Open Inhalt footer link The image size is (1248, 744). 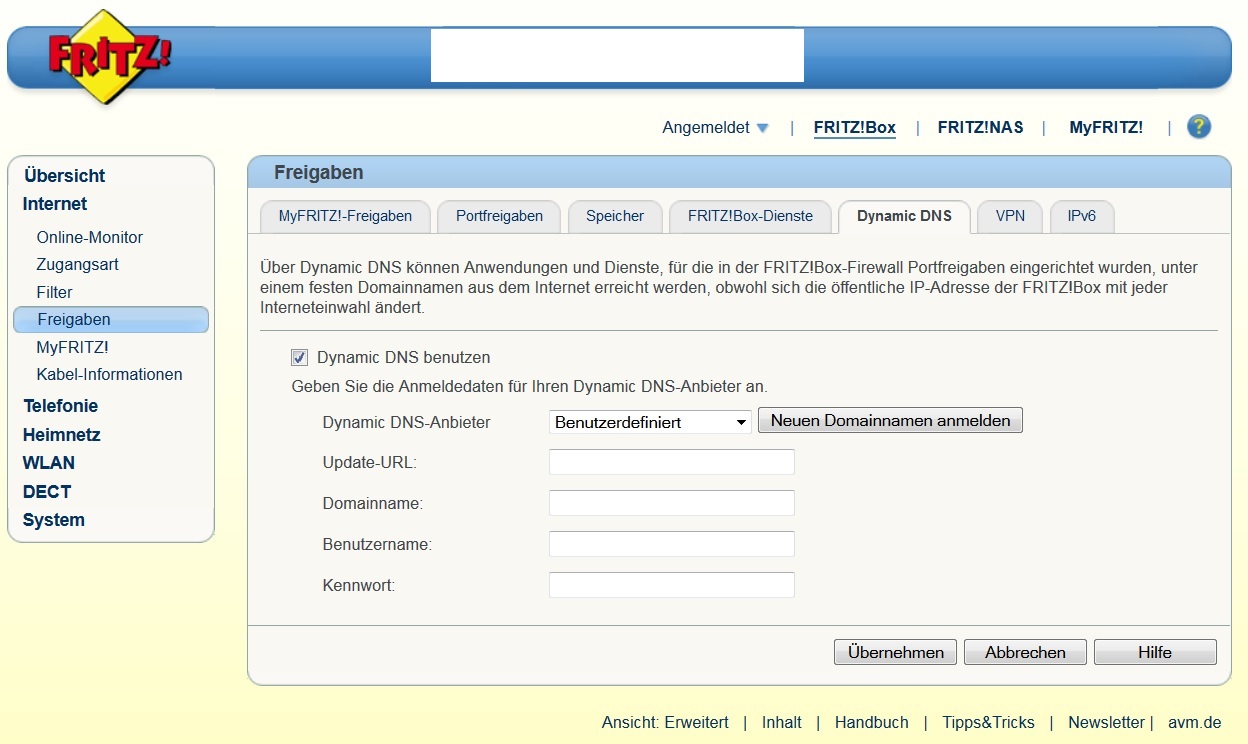point(782,722)
